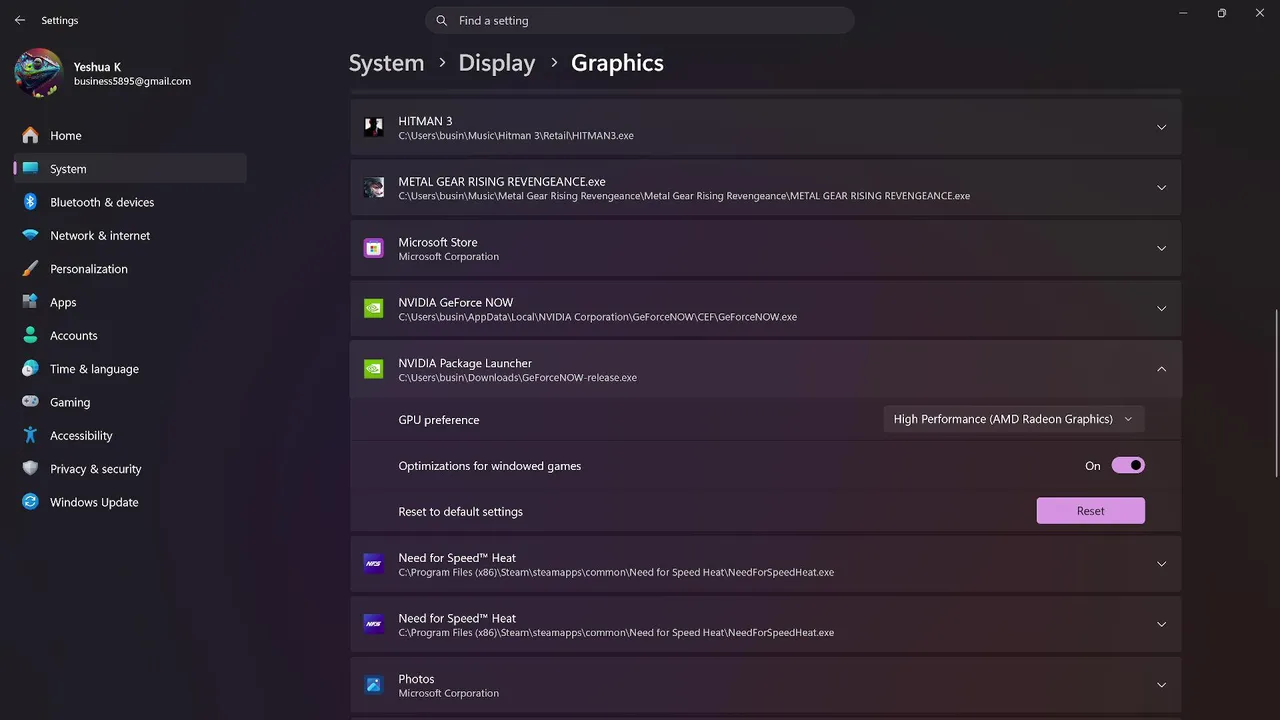This screenshot has width=1280, height=720.
Task: Go back to System breadcrumb
Action: (x=386, y=63)
